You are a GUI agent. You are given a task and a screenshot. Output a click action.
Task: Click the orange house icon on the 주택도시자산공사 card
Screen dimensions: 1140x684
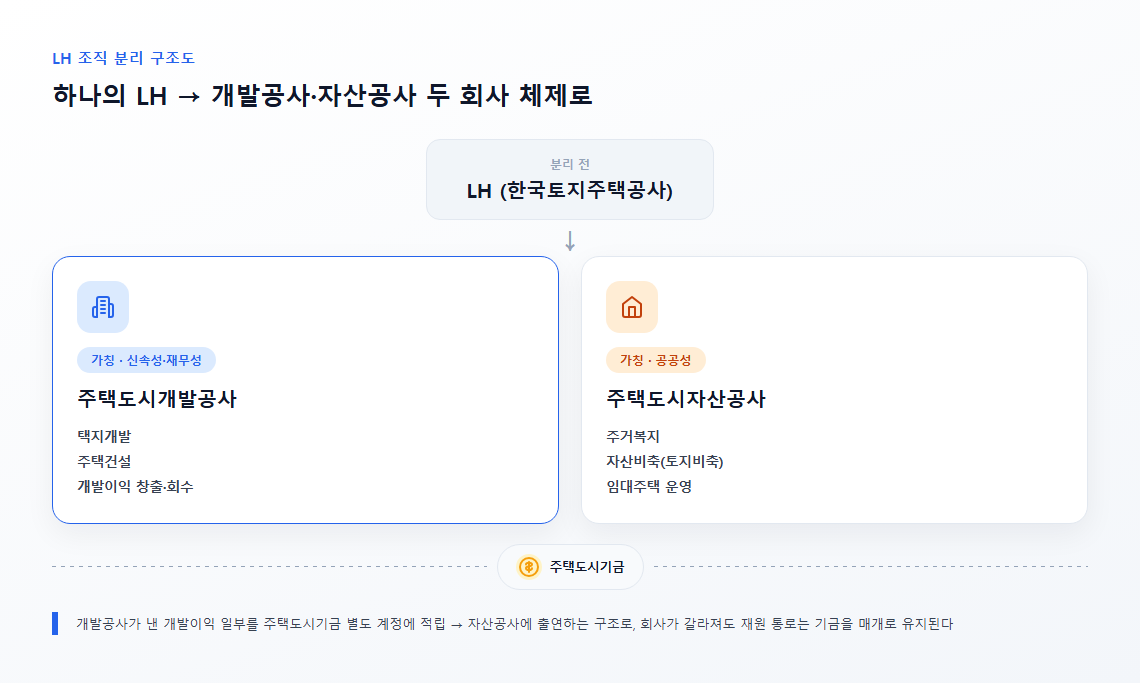pos(632,307)
